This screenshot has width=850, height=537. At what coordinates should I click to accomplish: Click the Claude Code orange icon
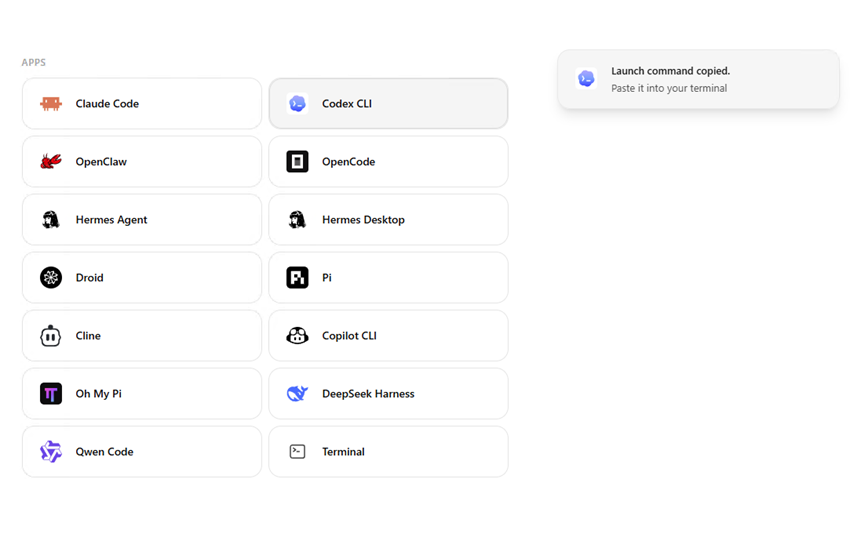[51, 103]
